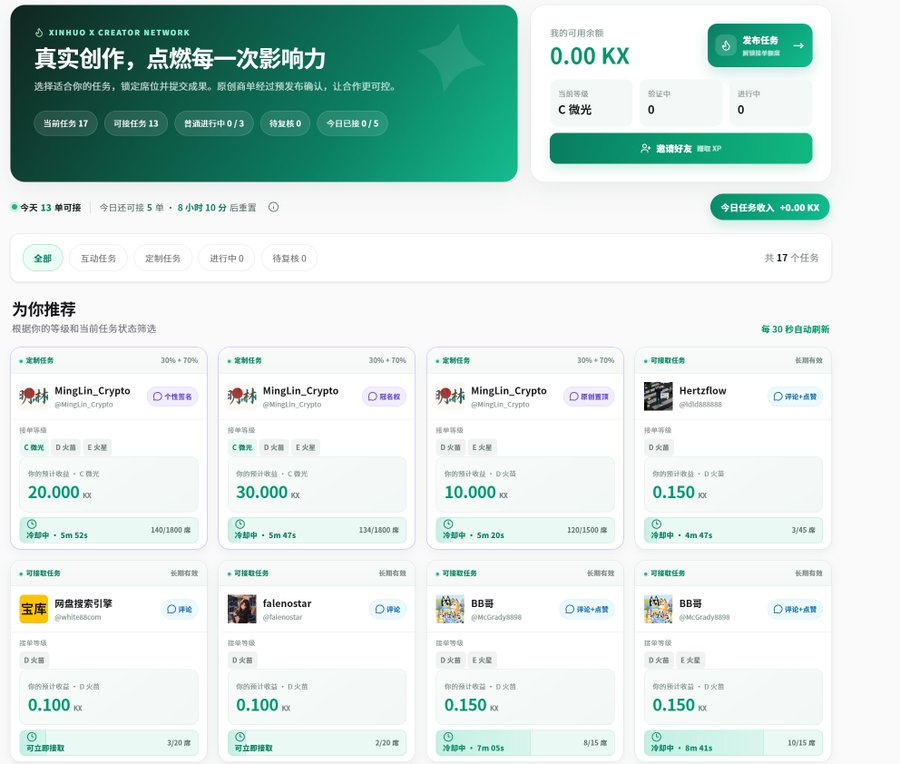Click the 进行中 0 stat box in balance card
Viewport: 900px width, 764px height.
click(771, 103)
